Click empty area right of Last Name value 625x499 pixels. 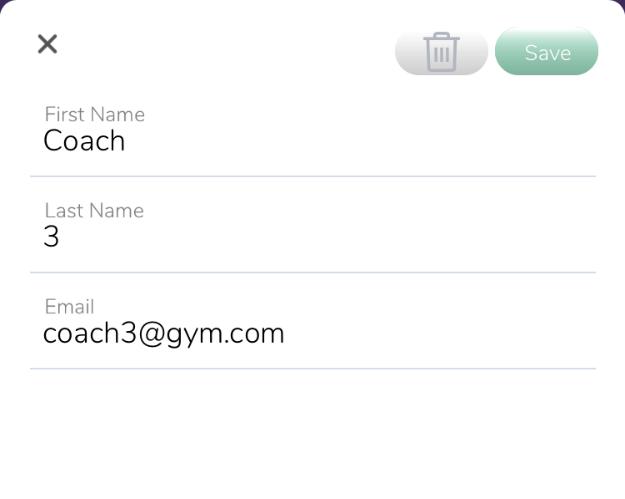pos(327,237)
